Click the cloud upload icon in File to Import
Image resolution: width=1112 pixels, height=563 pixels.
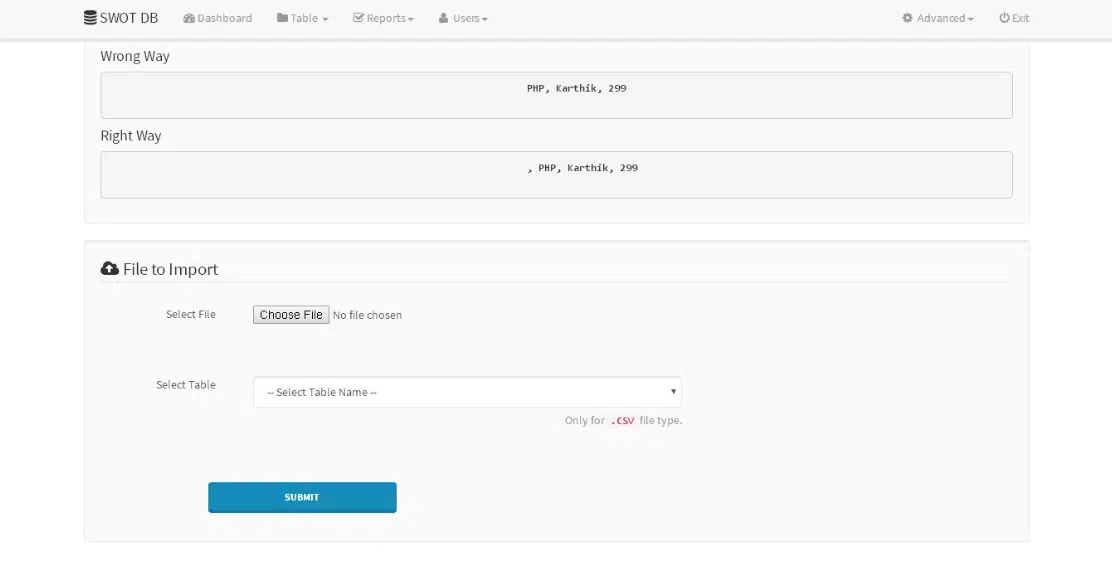click(110, 269)
